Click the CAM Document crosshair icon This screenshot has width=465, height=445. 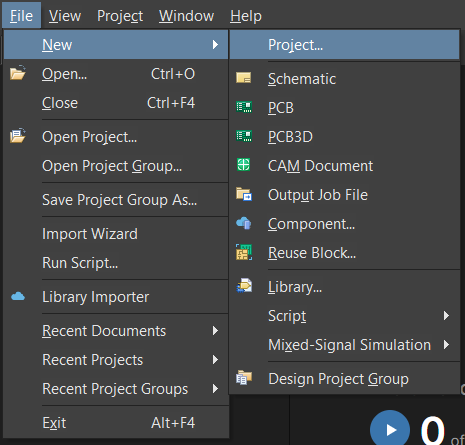tap(243, 165)
